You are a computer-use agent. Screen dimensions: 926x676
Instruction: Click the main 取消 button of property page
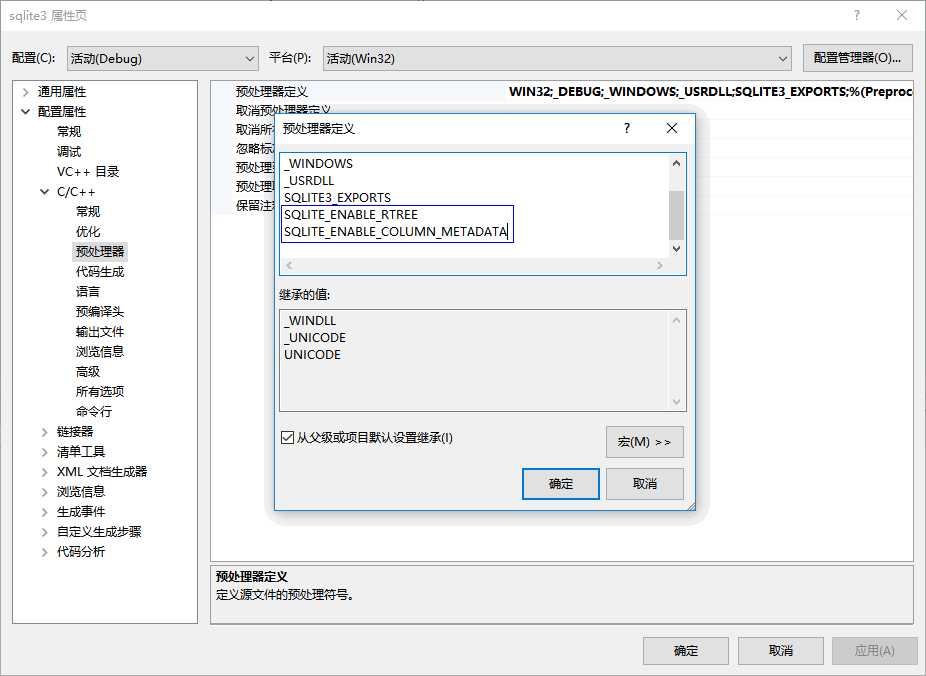coord(780,651)
